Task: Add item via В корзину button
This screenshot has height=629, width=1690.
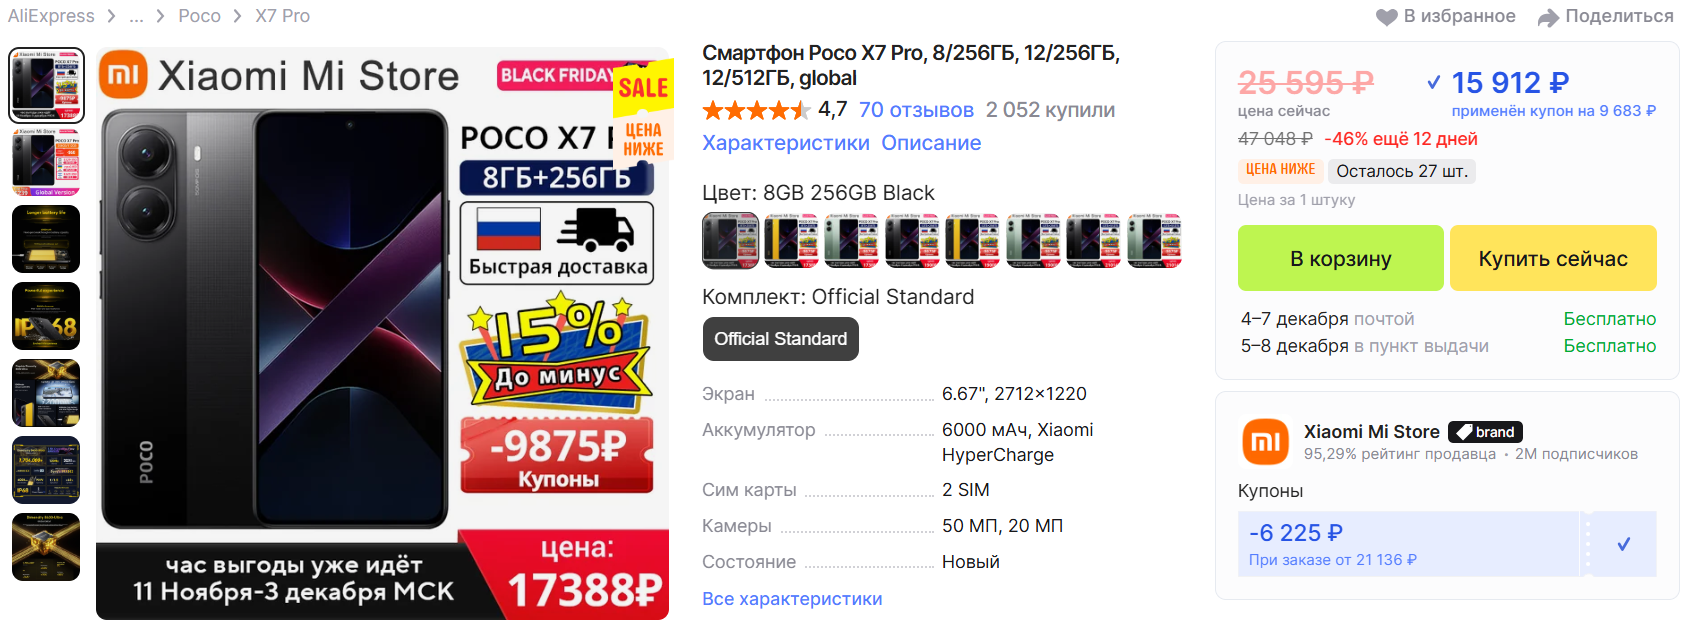Action: 1340,258
